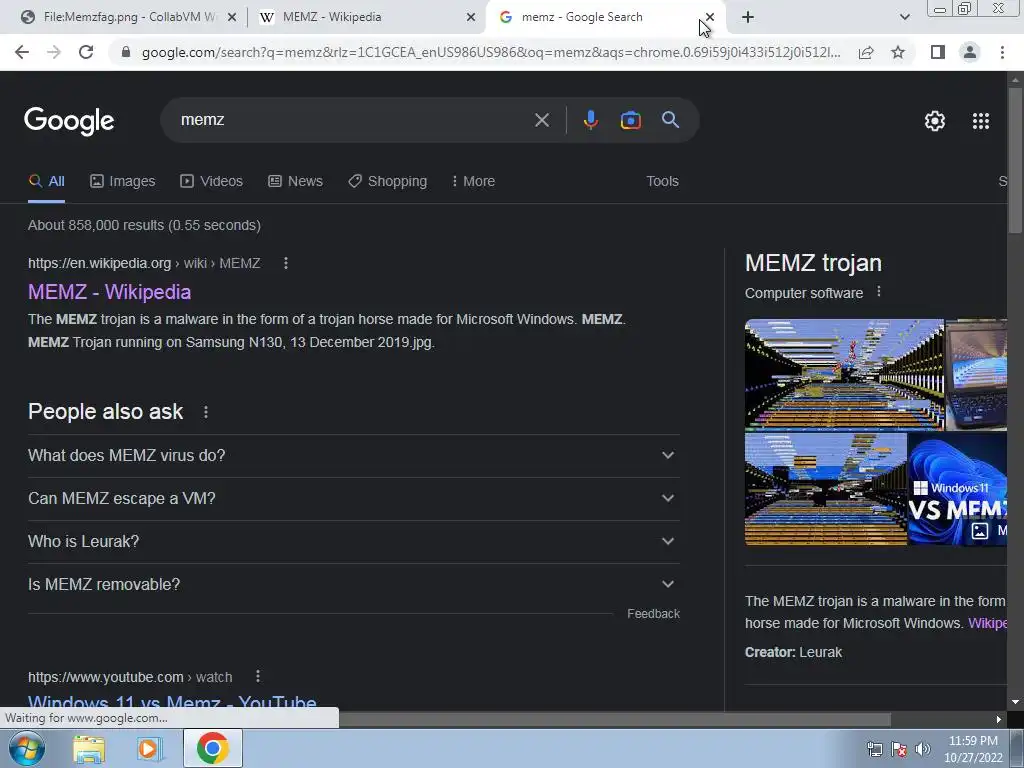
Task: Open the Windows Start menu
Action: pyautogui.click(x=27, y=748)
